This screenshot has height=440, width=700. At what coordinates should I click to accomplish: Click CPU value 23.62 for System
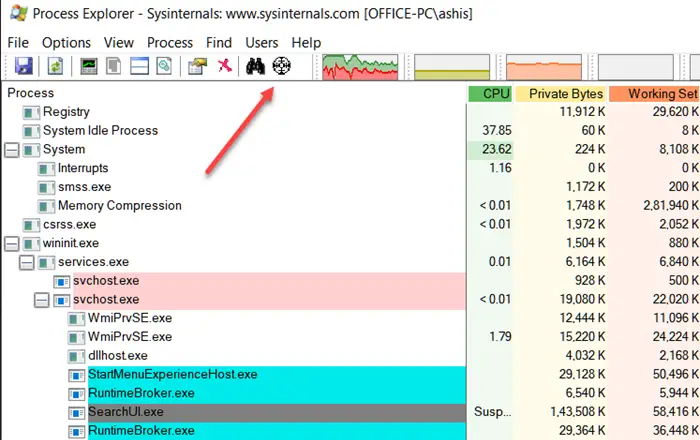click(496, 149)
